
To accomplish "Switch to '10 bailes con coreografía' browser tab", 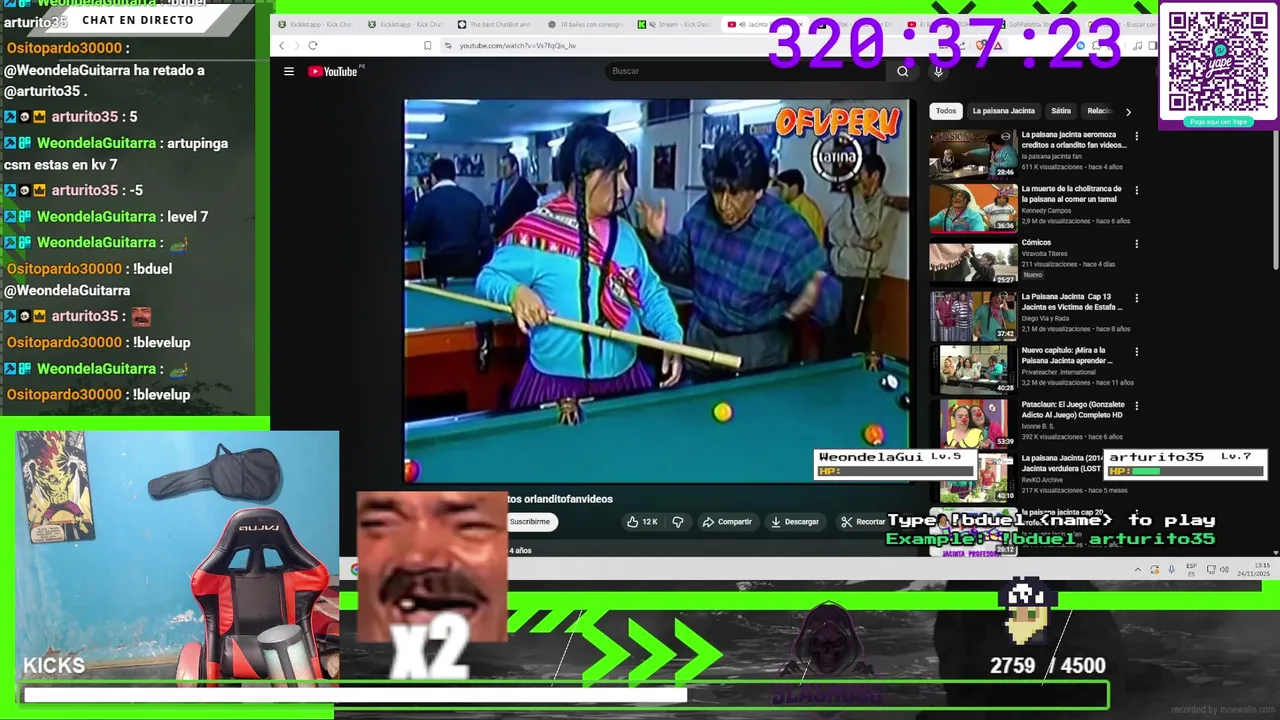I will pos(587,24).
